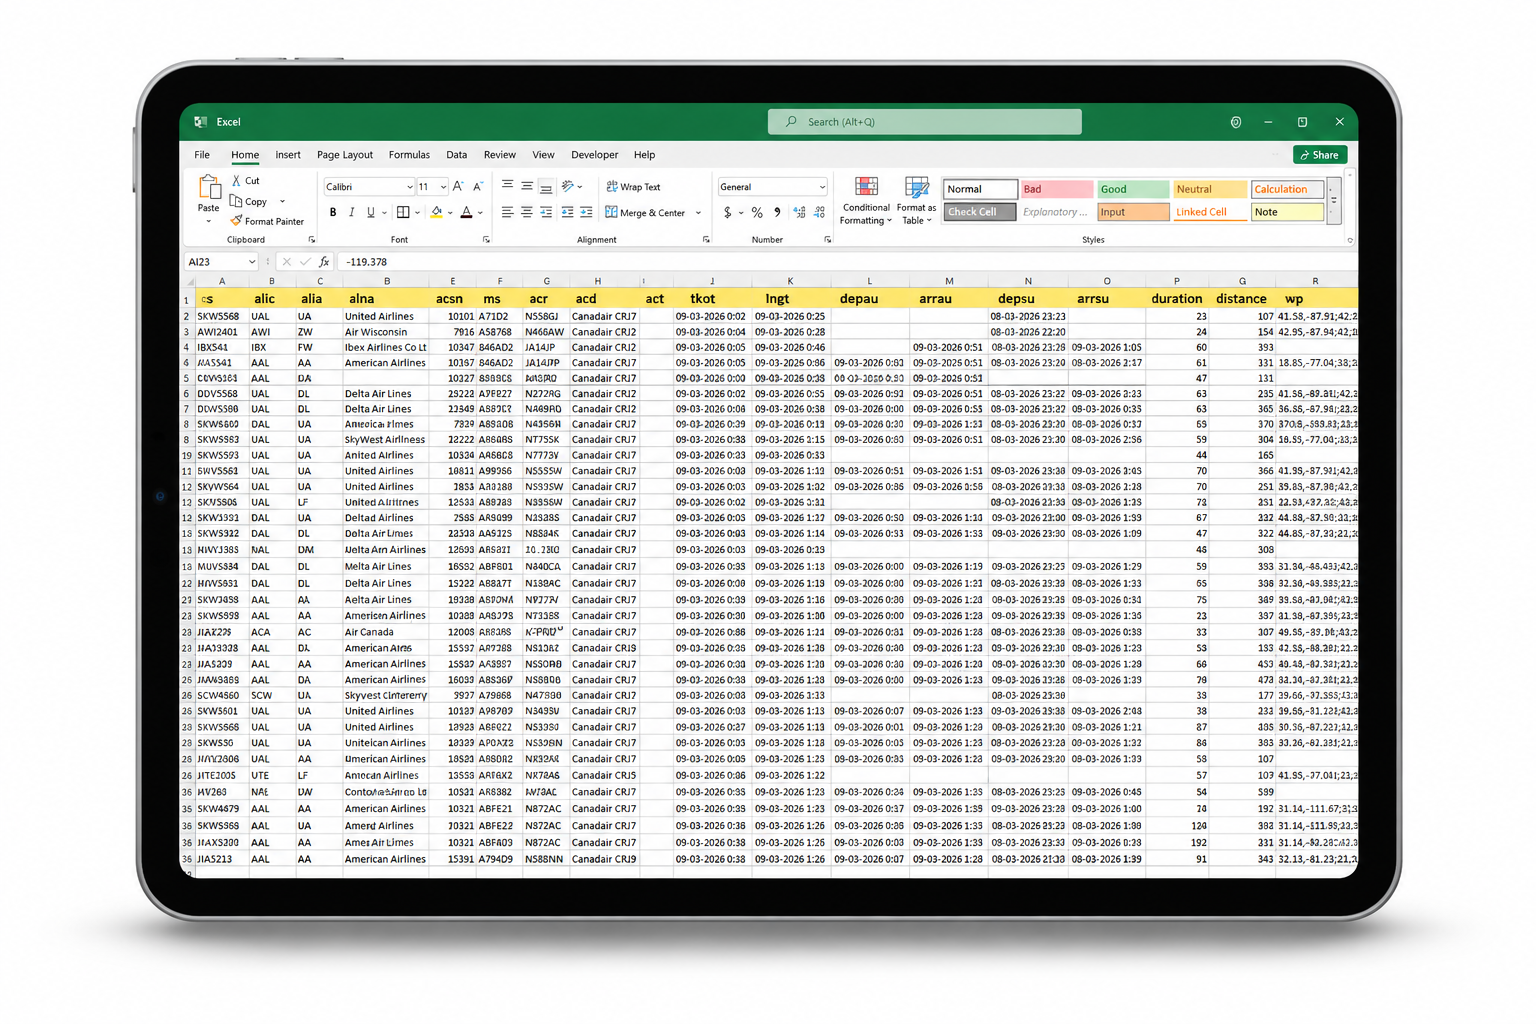Toggle underline formatting
This screenshot has width=1536, height=1024.
[371, 212]
